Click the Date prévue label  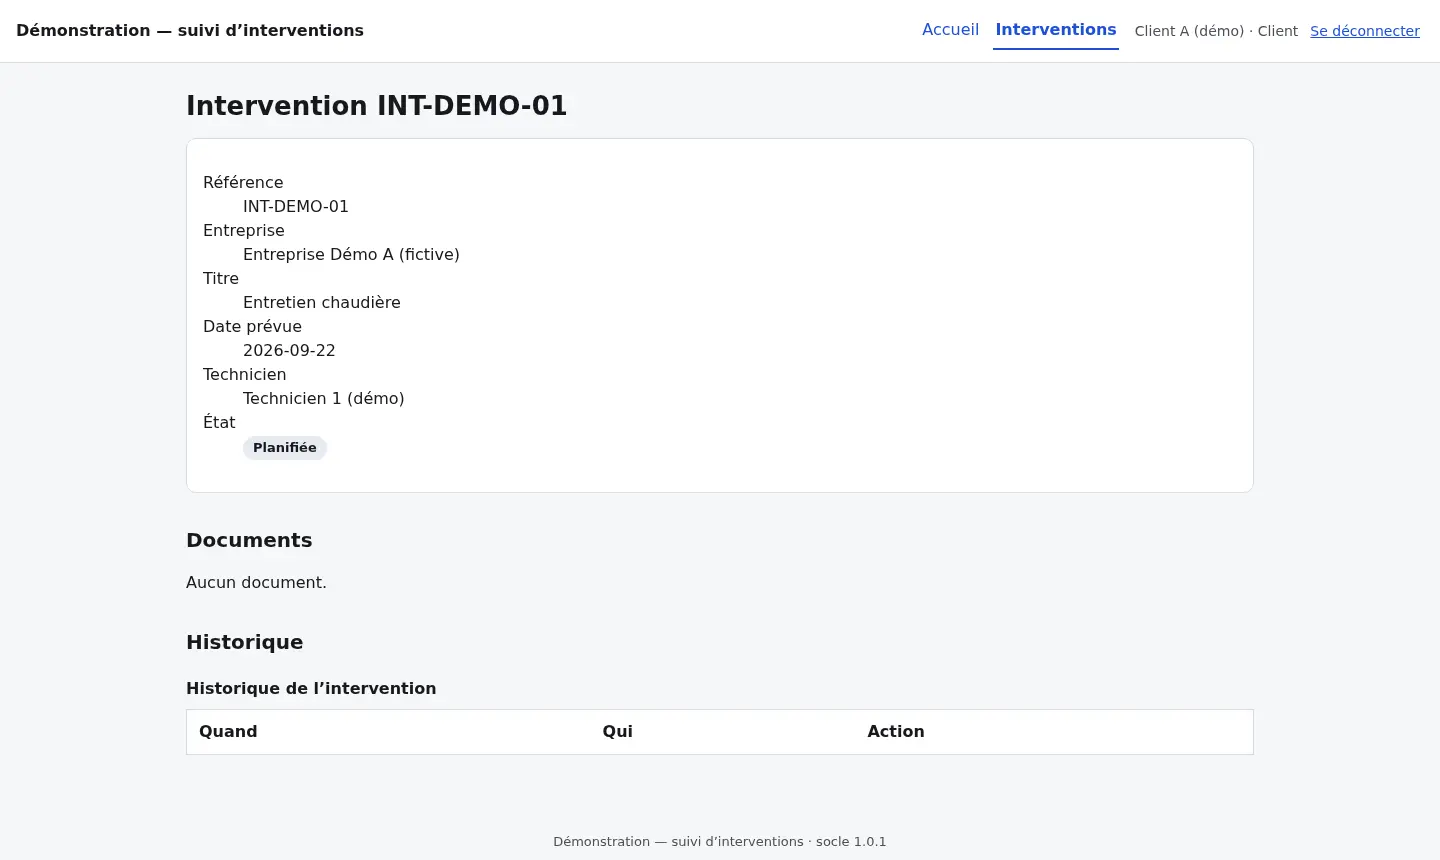[252, 326]
